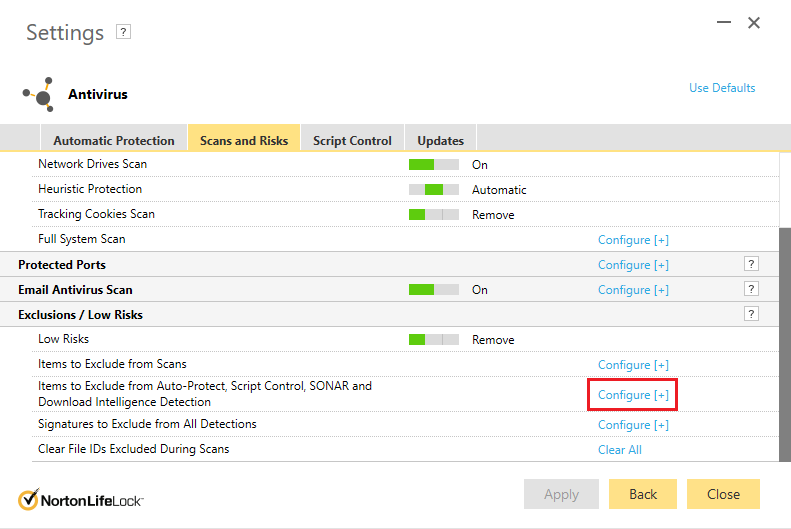Expand Configure [+] for Items to Exclude from Scans
Image resolution: width=791 pixels, height=529 pixels.
click(x=633, y=365)
